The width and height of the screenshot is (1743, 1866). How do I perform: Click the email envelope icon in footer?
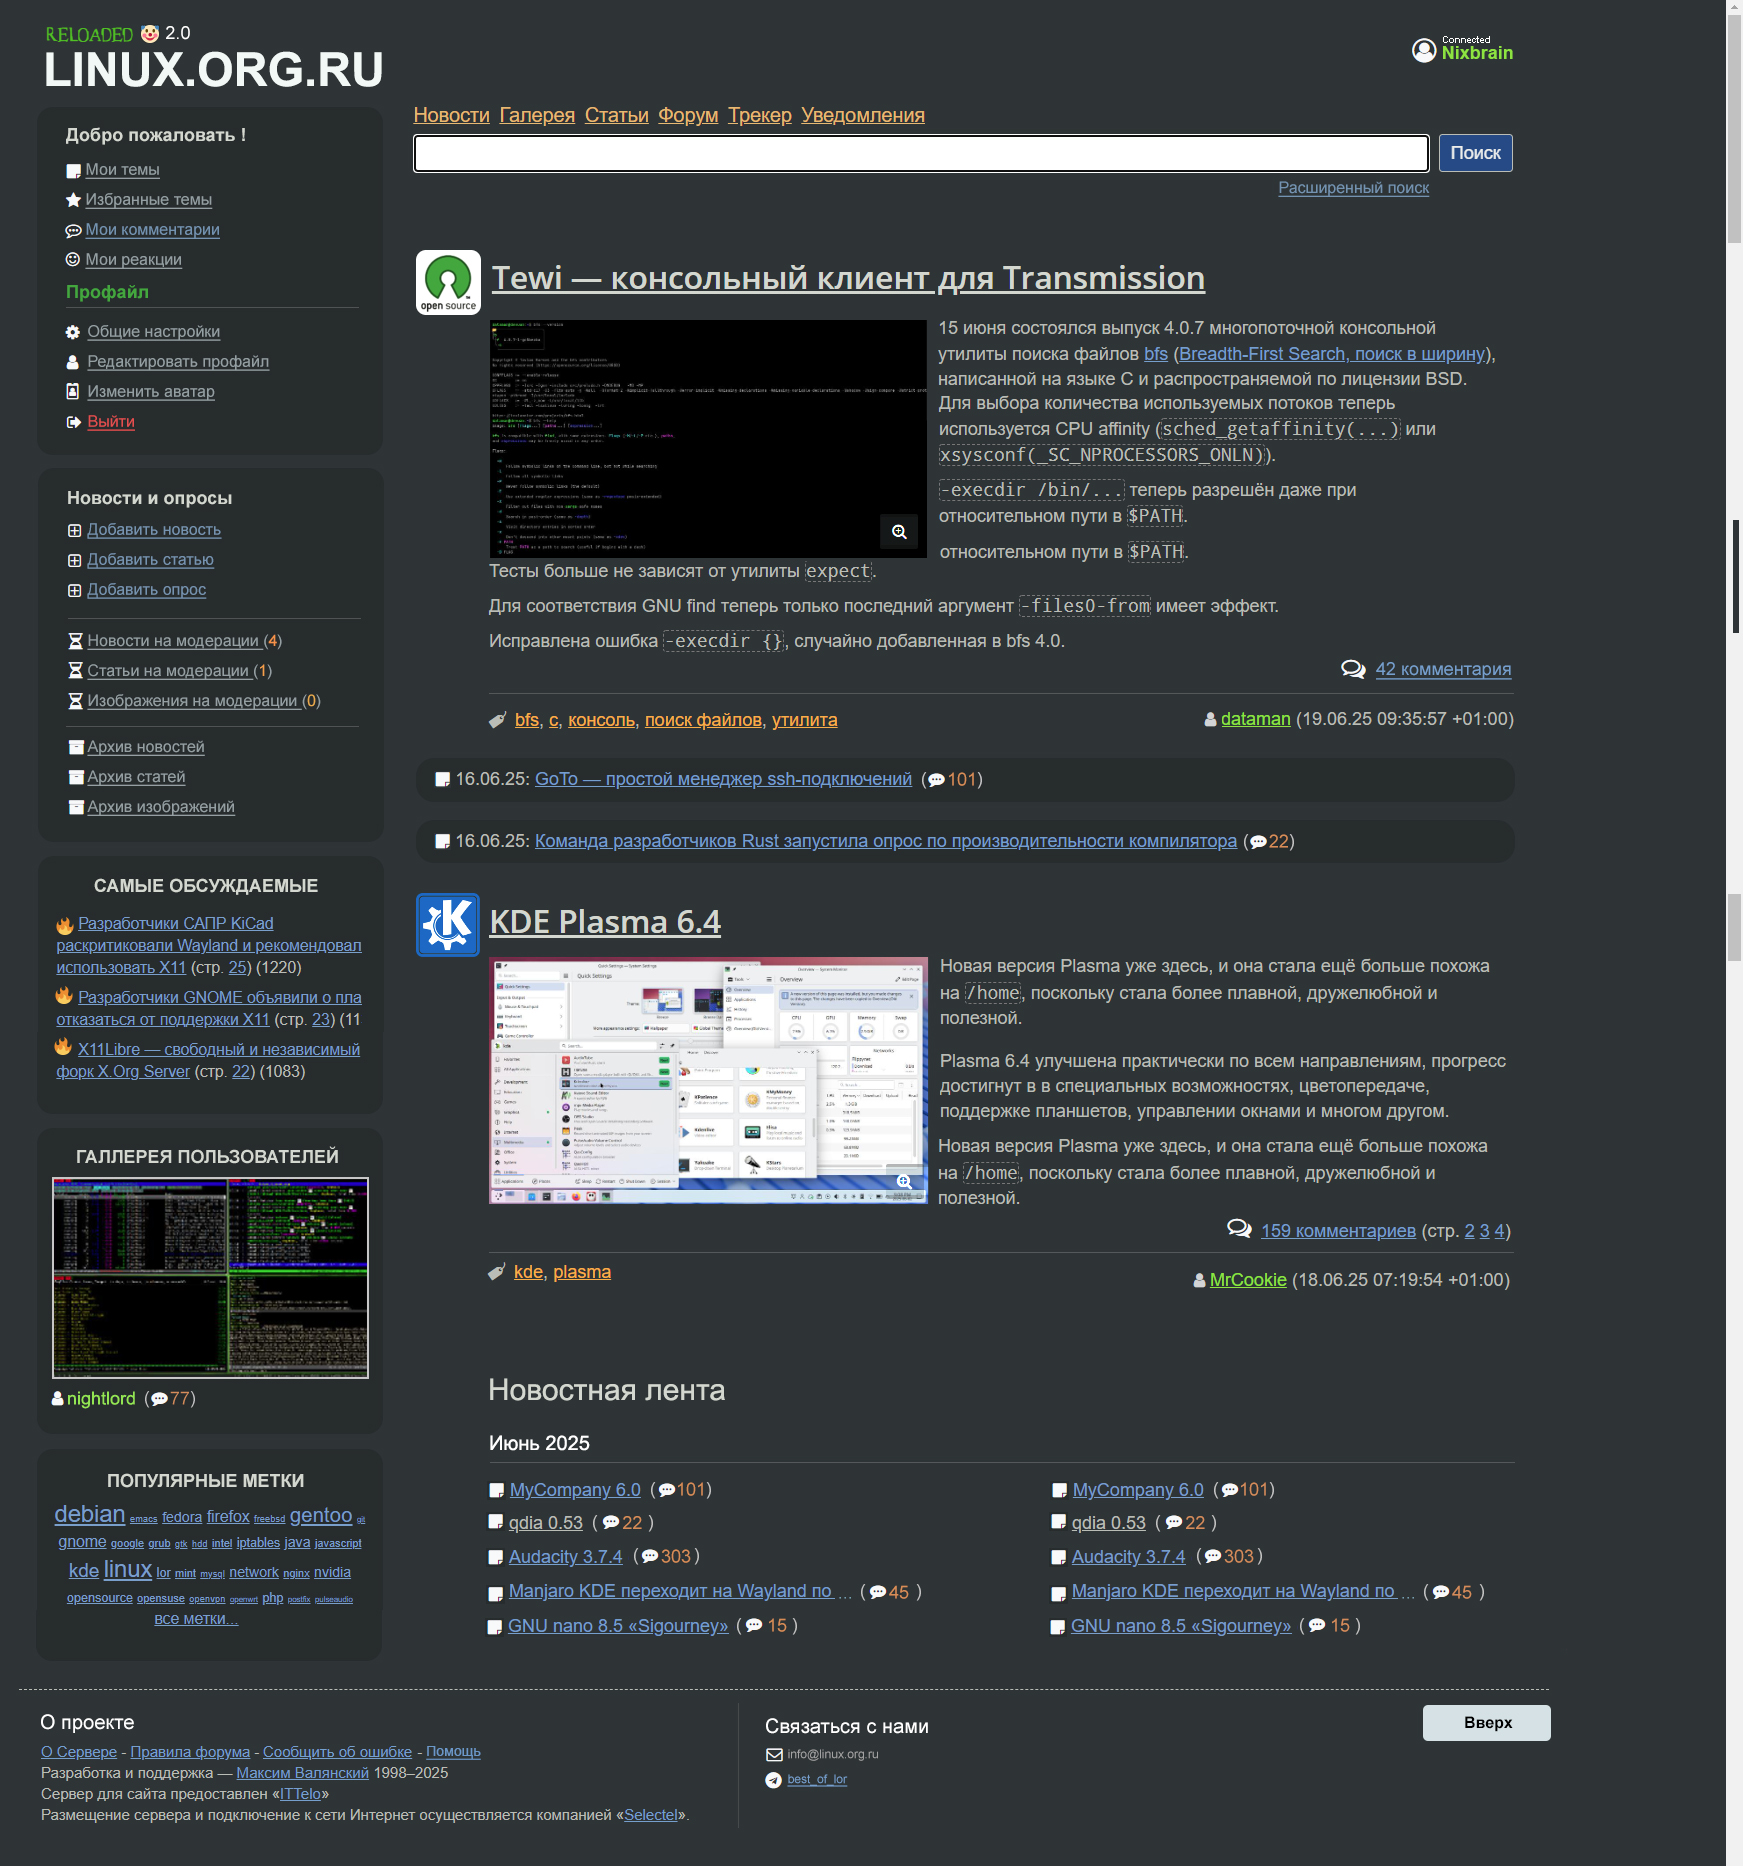[x=774, y=1754]
